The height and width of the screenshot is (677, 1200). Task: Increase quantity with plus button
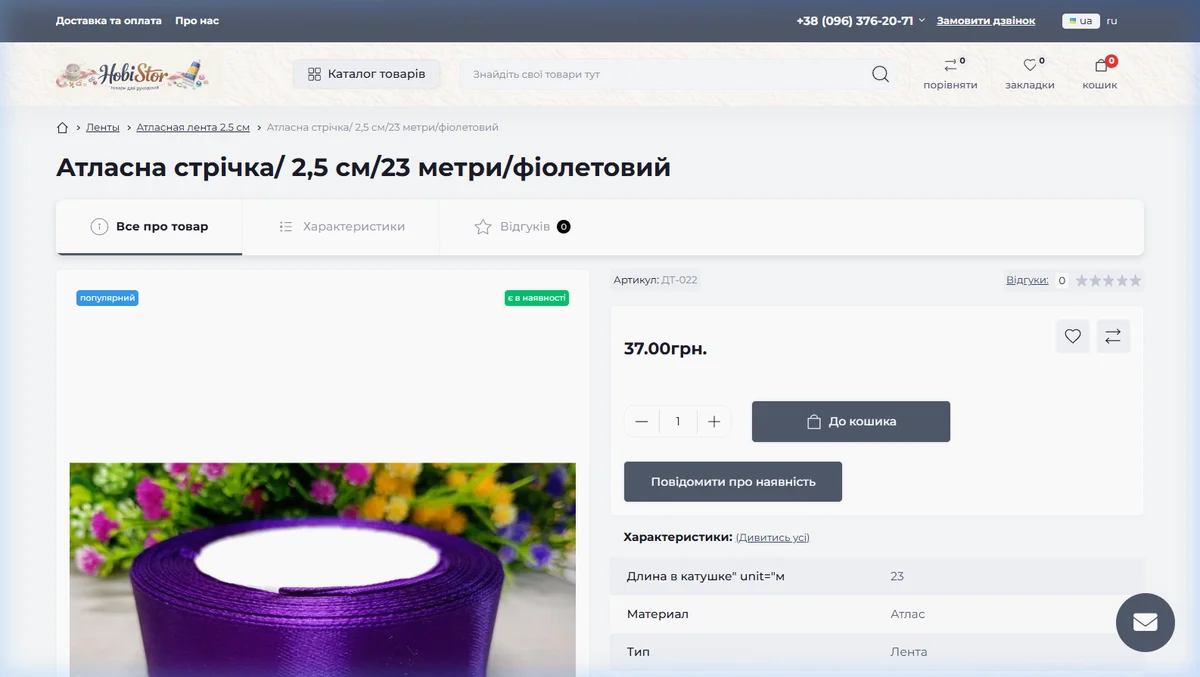point(714,422)
